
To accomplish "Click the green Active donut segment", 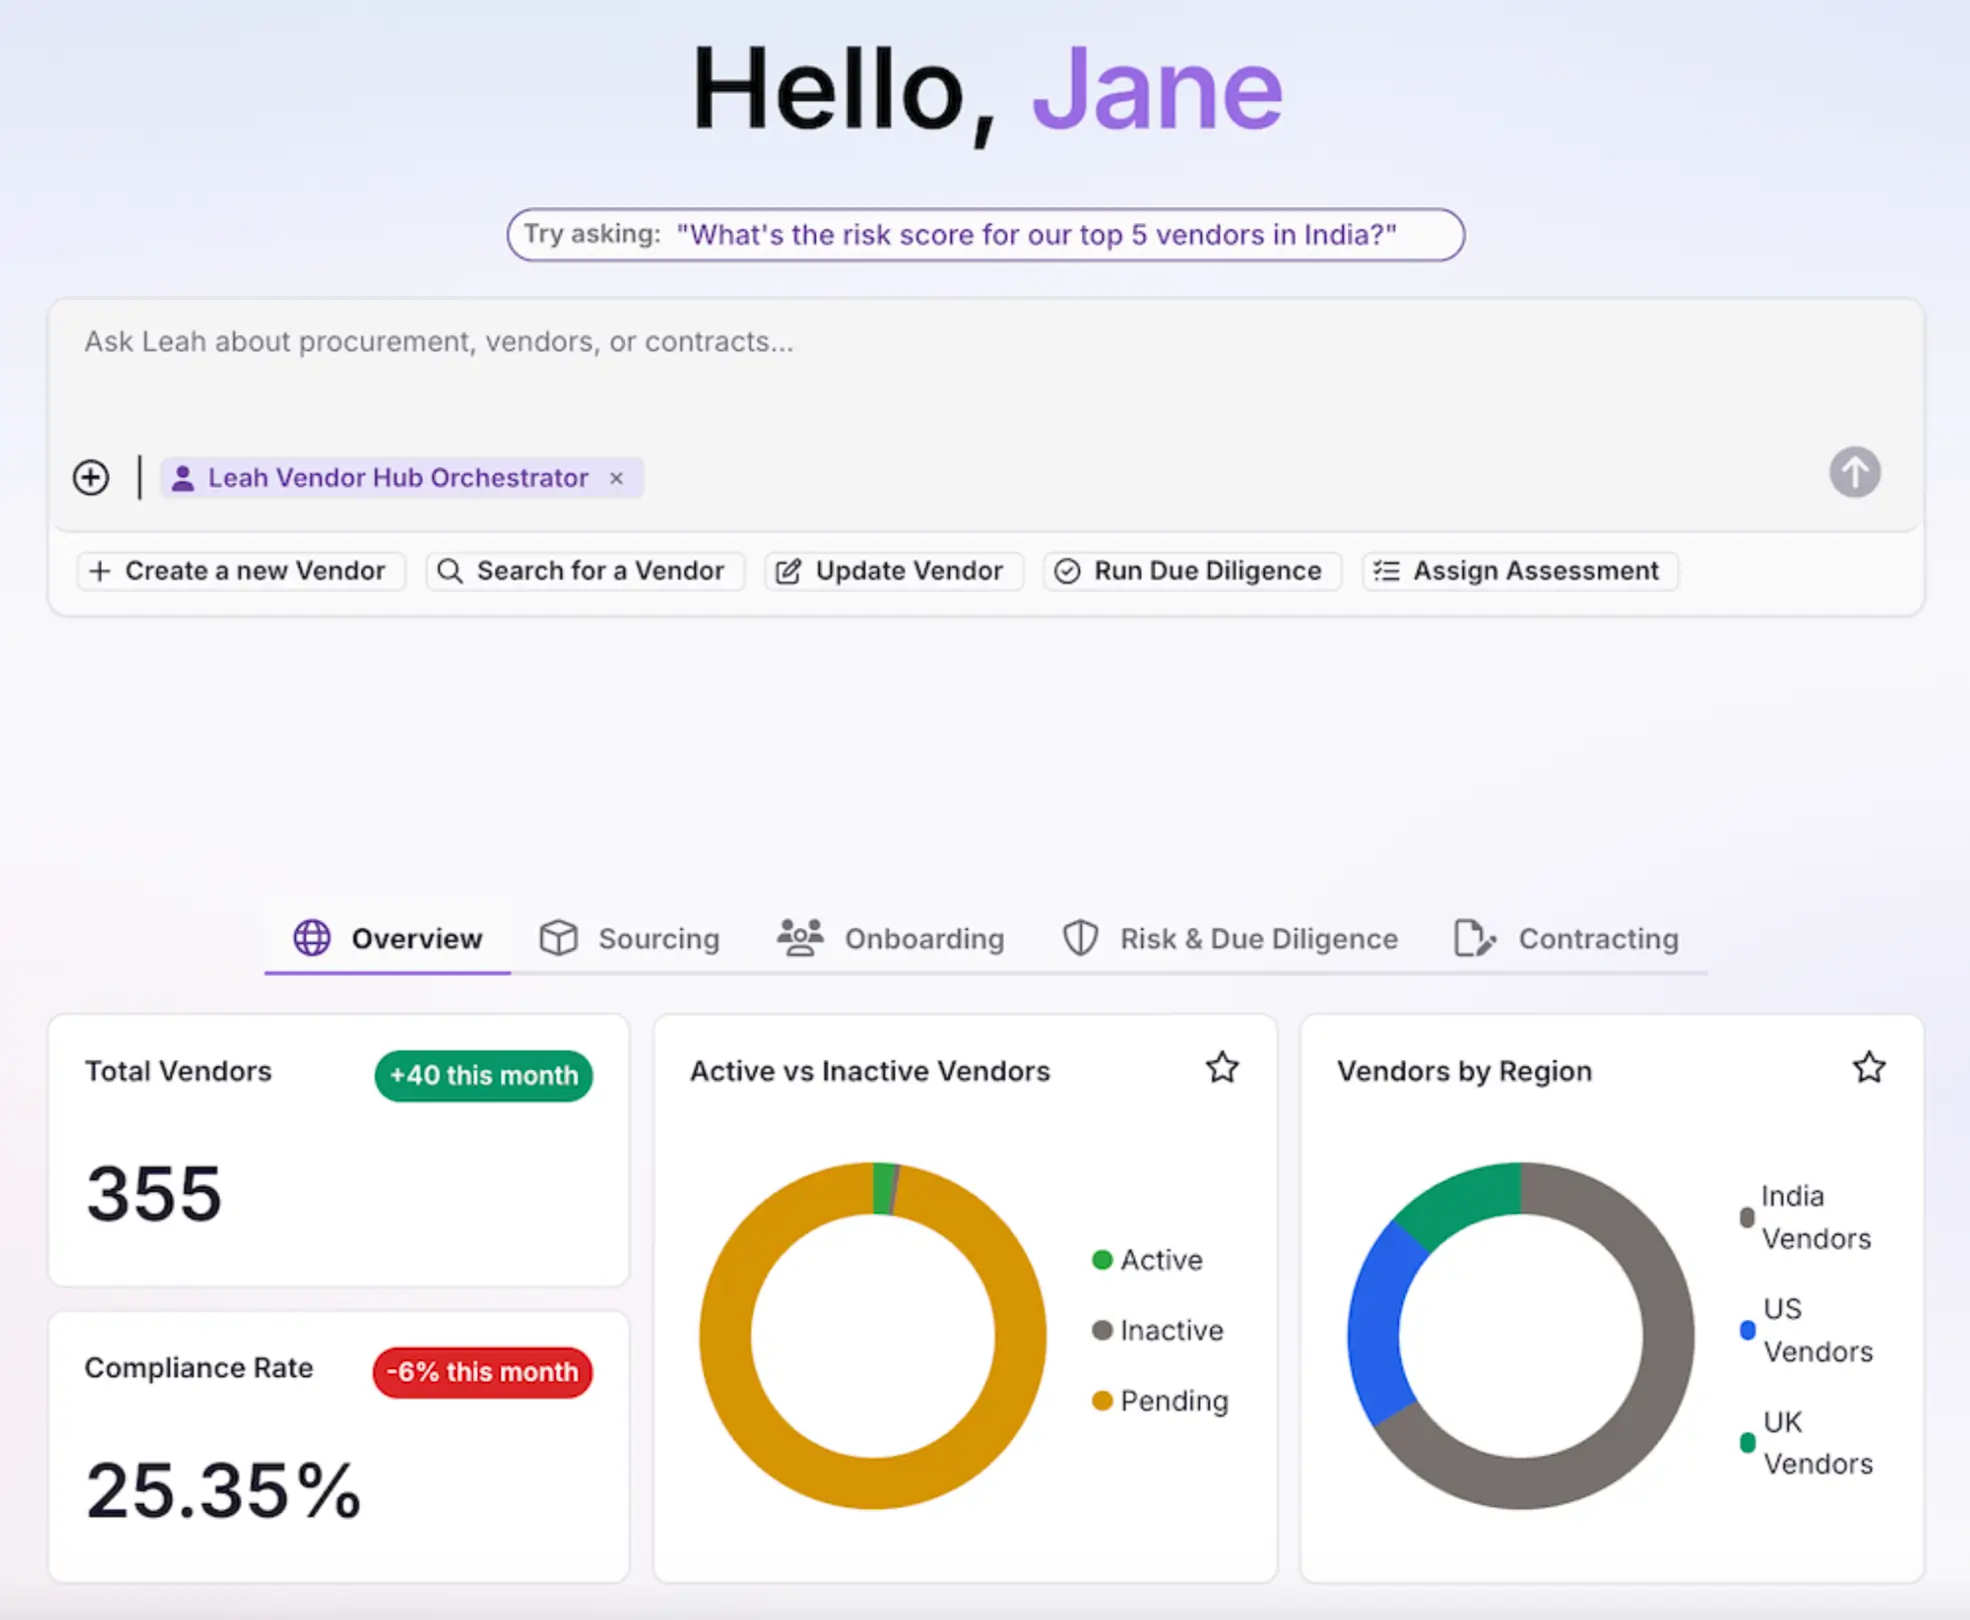I will coord(883,1188).
